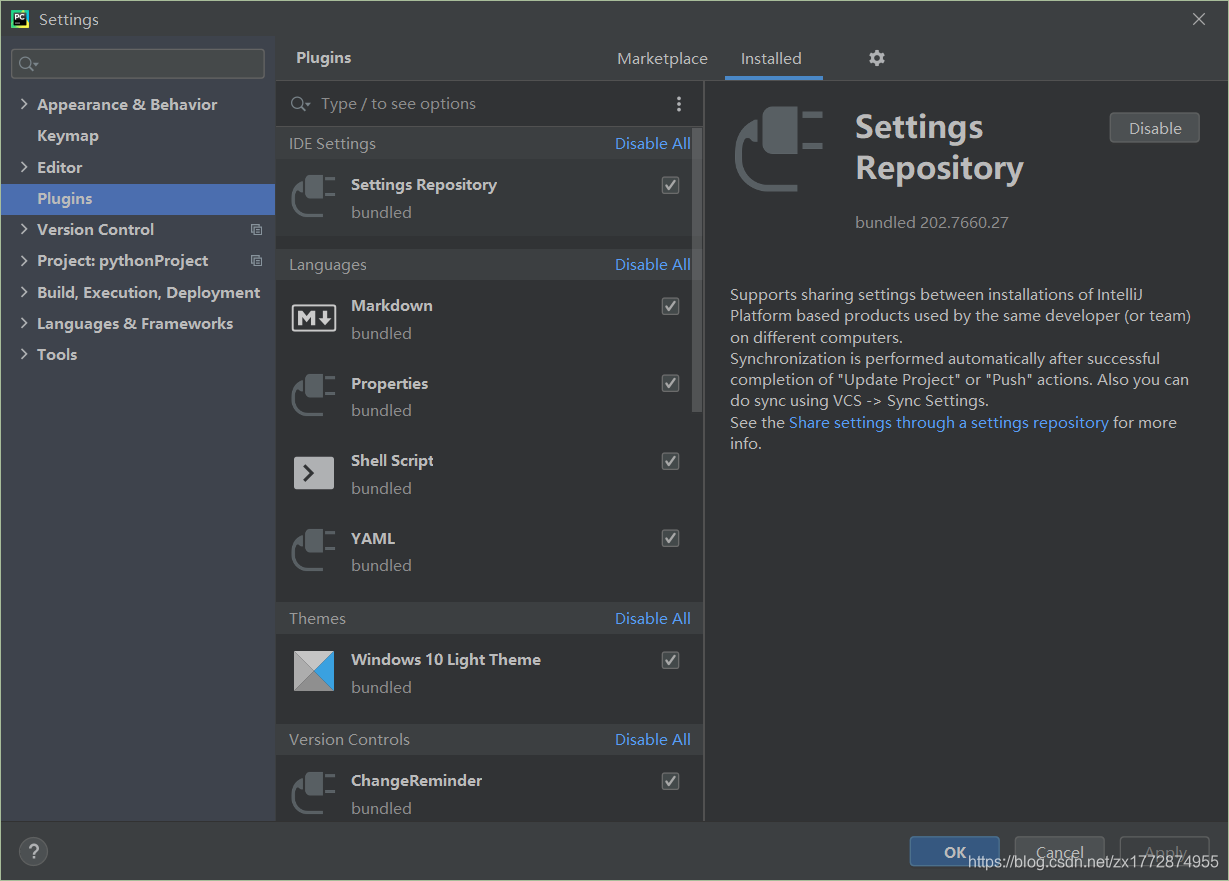Image resolution: width=1229 pixels, height=881 pixels.
Task: Click the Disable button for Settings Repository
Action: coord(1155,128)
